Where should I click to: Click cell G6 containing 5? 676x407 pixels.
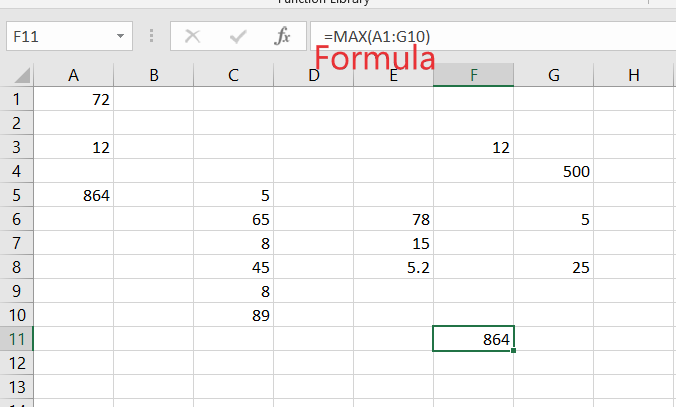554,219
